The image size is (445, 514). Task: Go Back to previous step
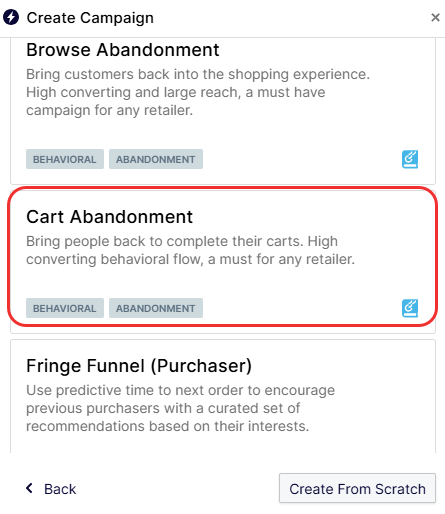(x=51, y=489)
